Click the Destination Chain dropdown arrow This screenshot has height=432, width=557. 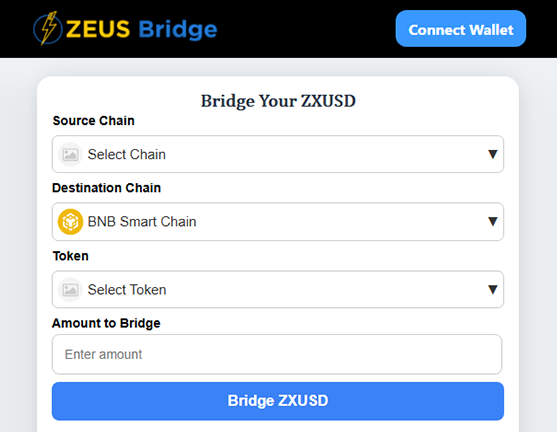tap(492, 221)
